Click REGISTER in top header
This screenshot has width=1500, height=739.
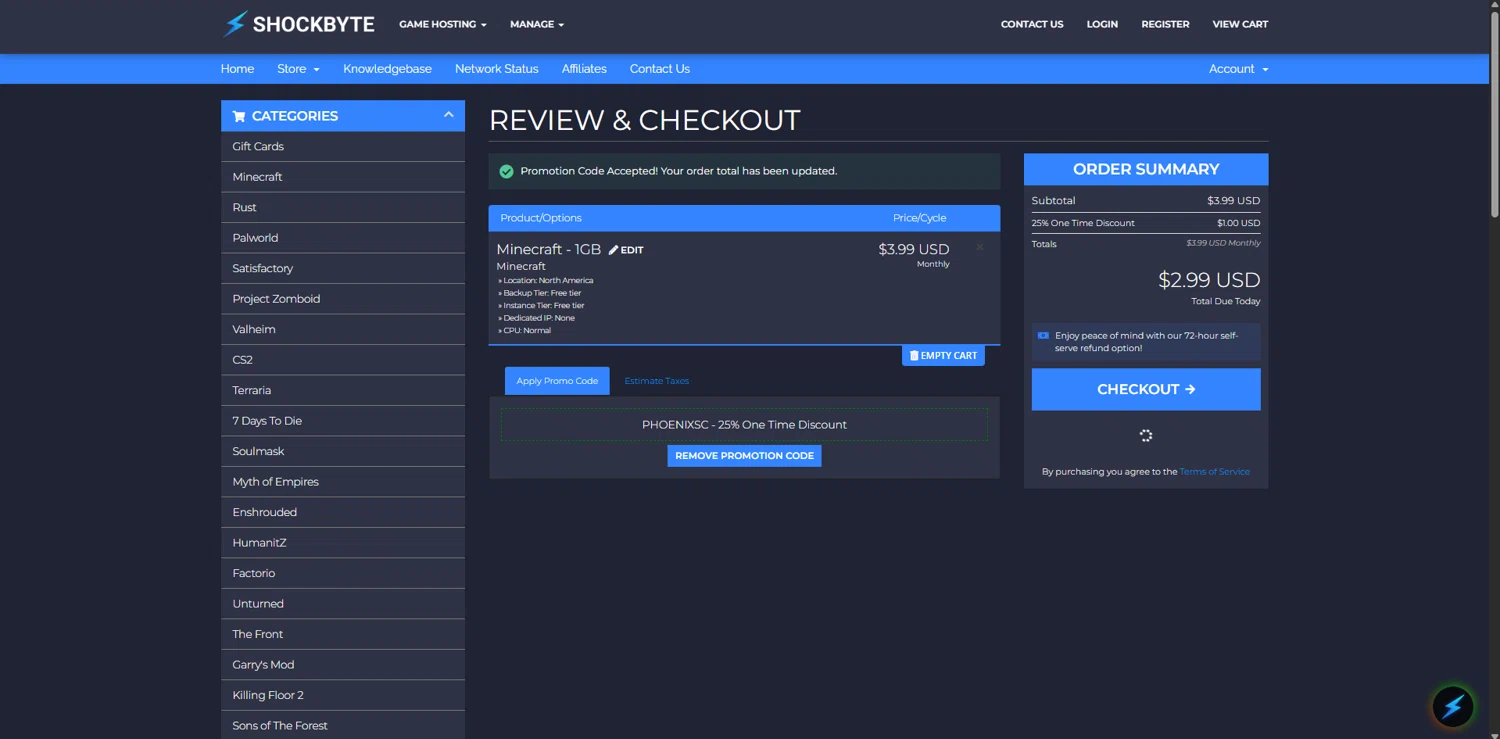point(1165,24)
